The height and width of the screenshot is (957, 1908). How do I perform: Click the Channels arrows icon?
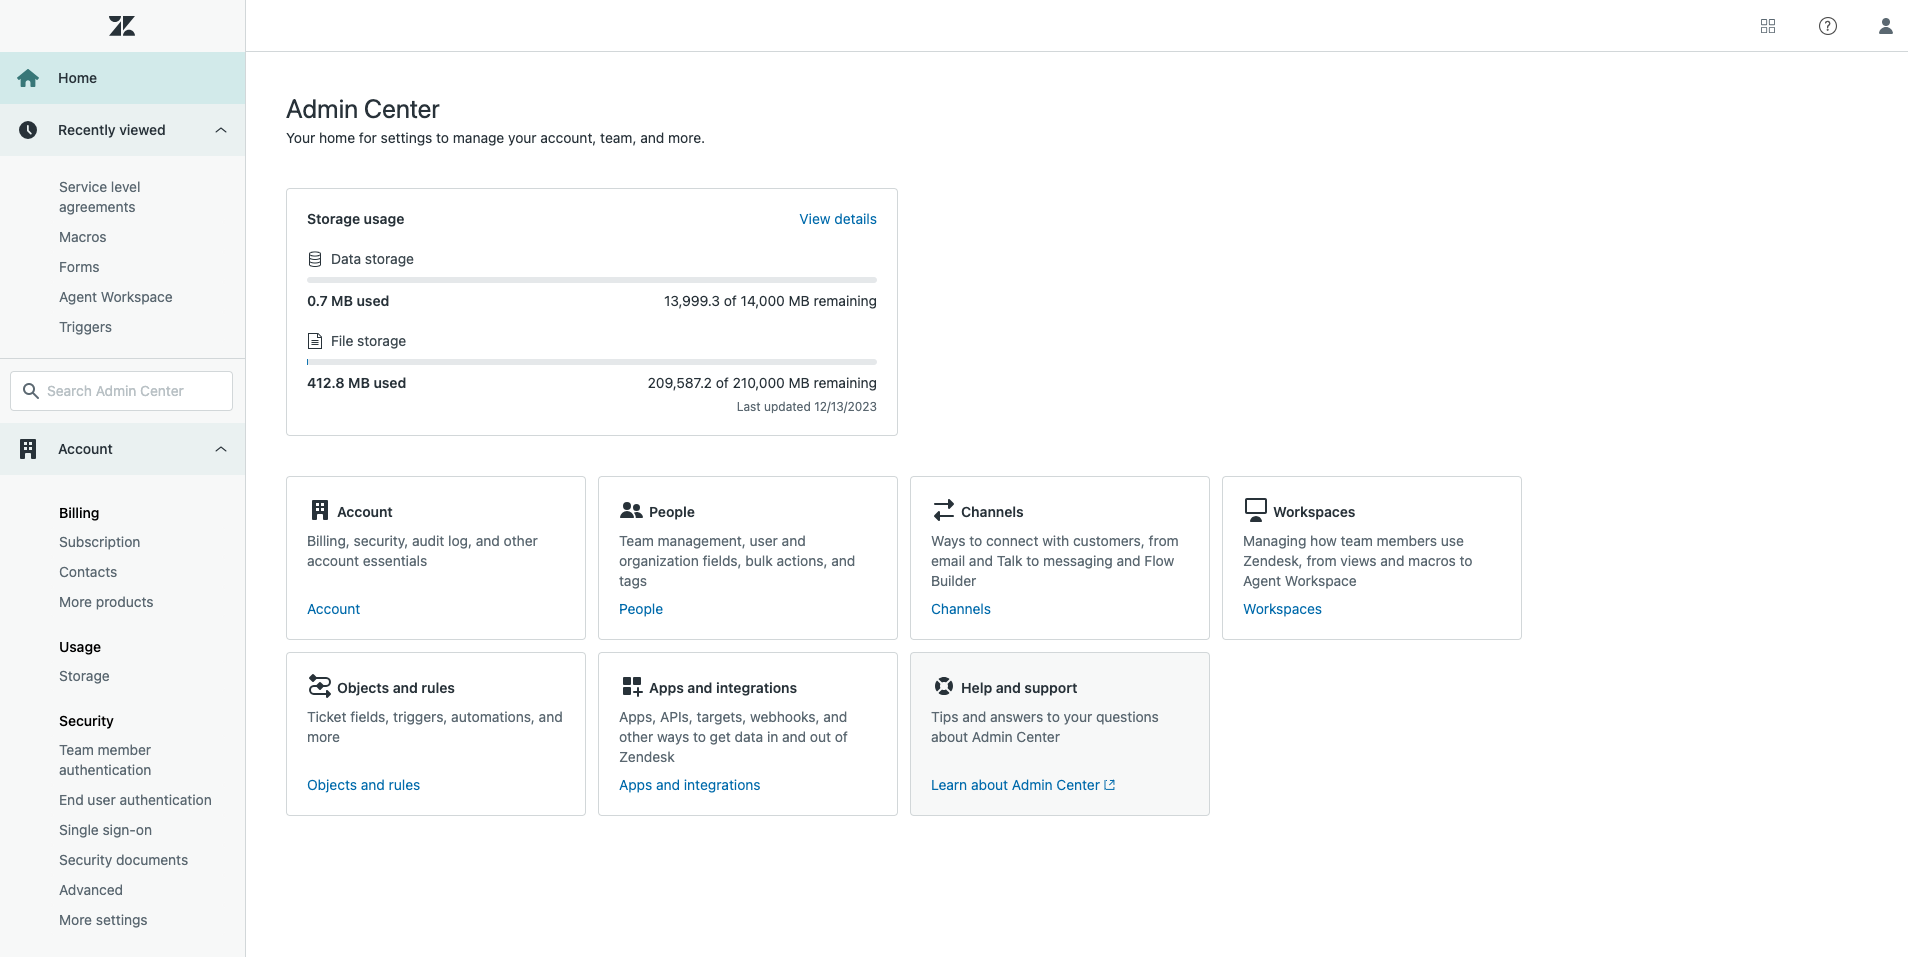tap(943, 510)
